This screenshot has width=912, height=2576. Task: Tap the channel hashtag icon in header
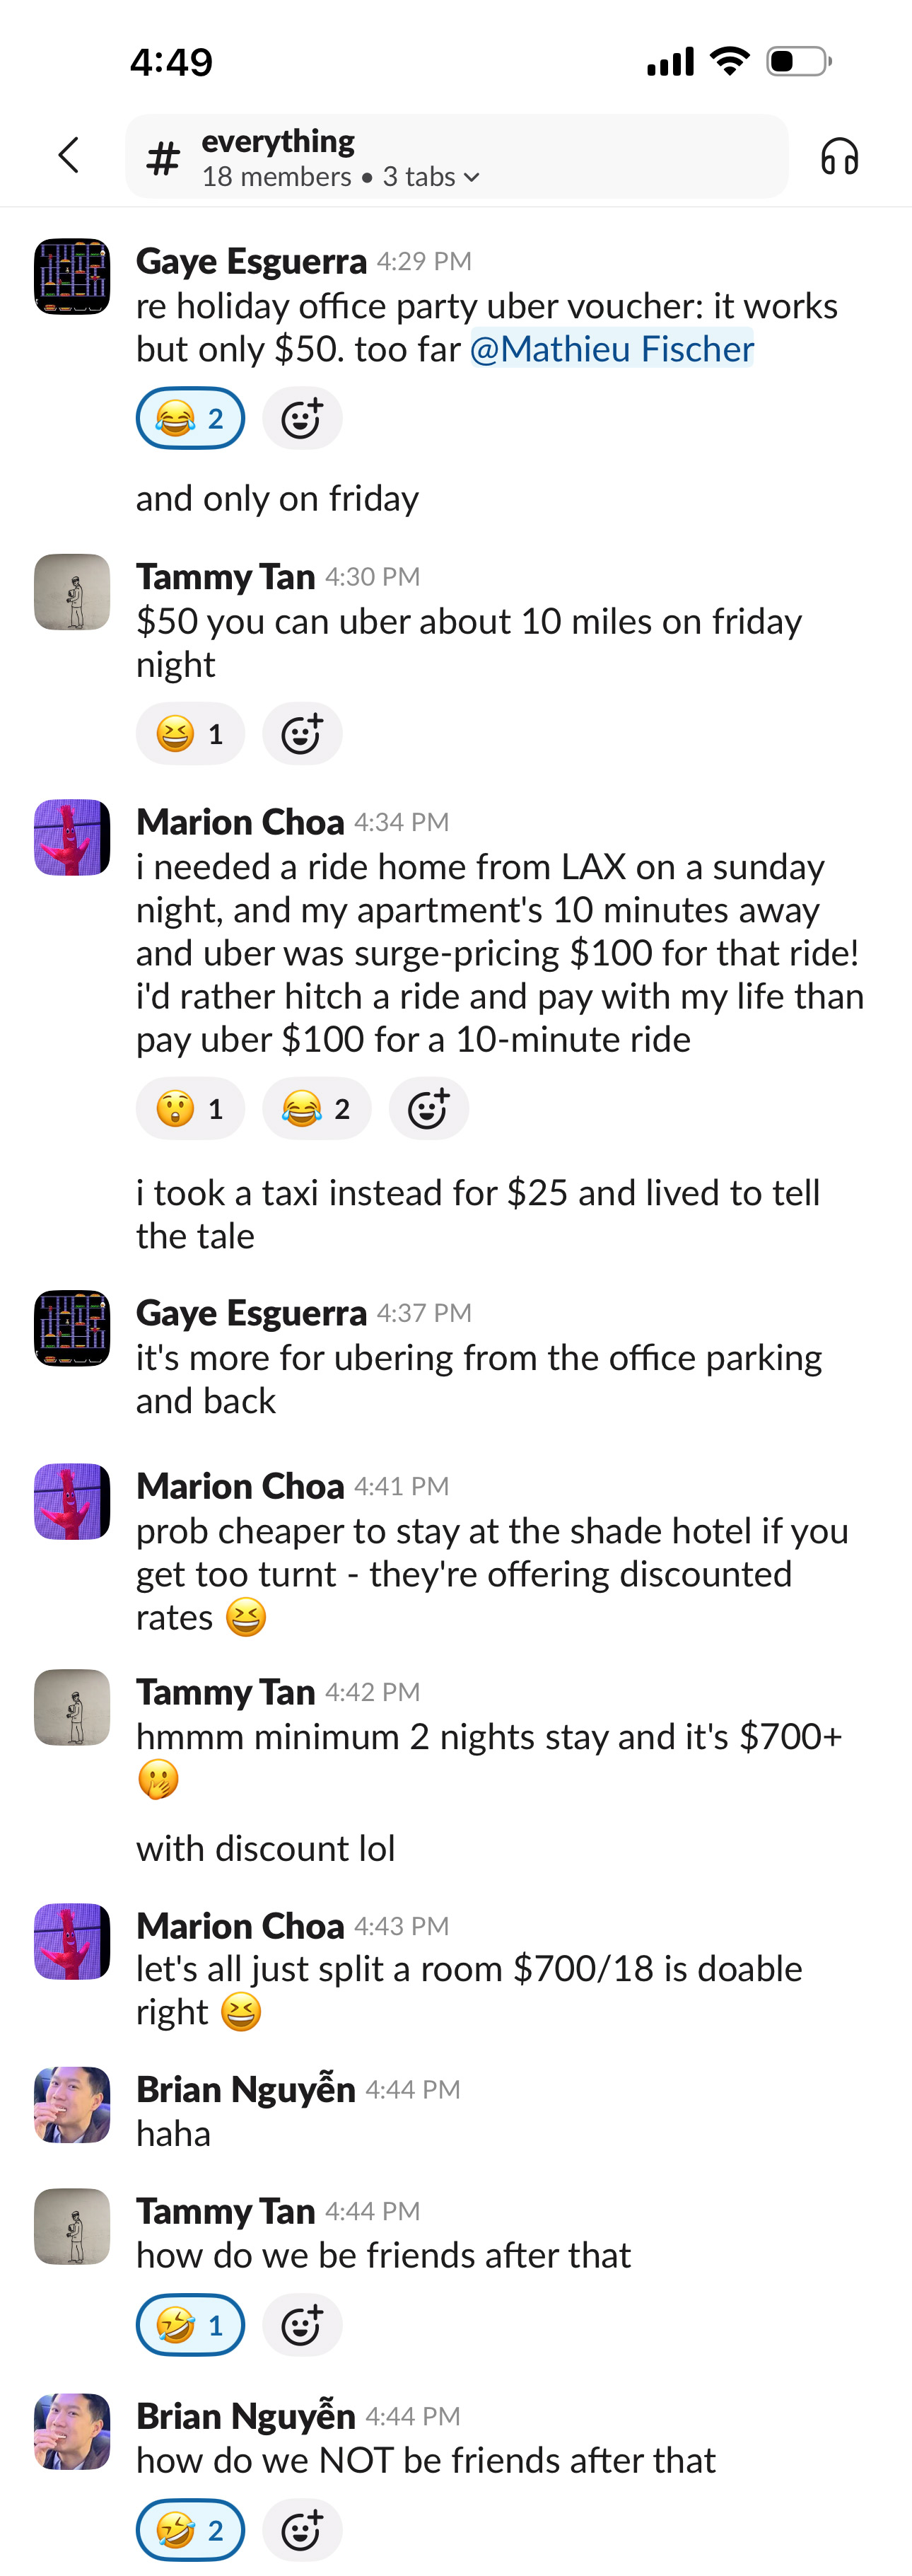pyautogui.click(x=163, y=158)
